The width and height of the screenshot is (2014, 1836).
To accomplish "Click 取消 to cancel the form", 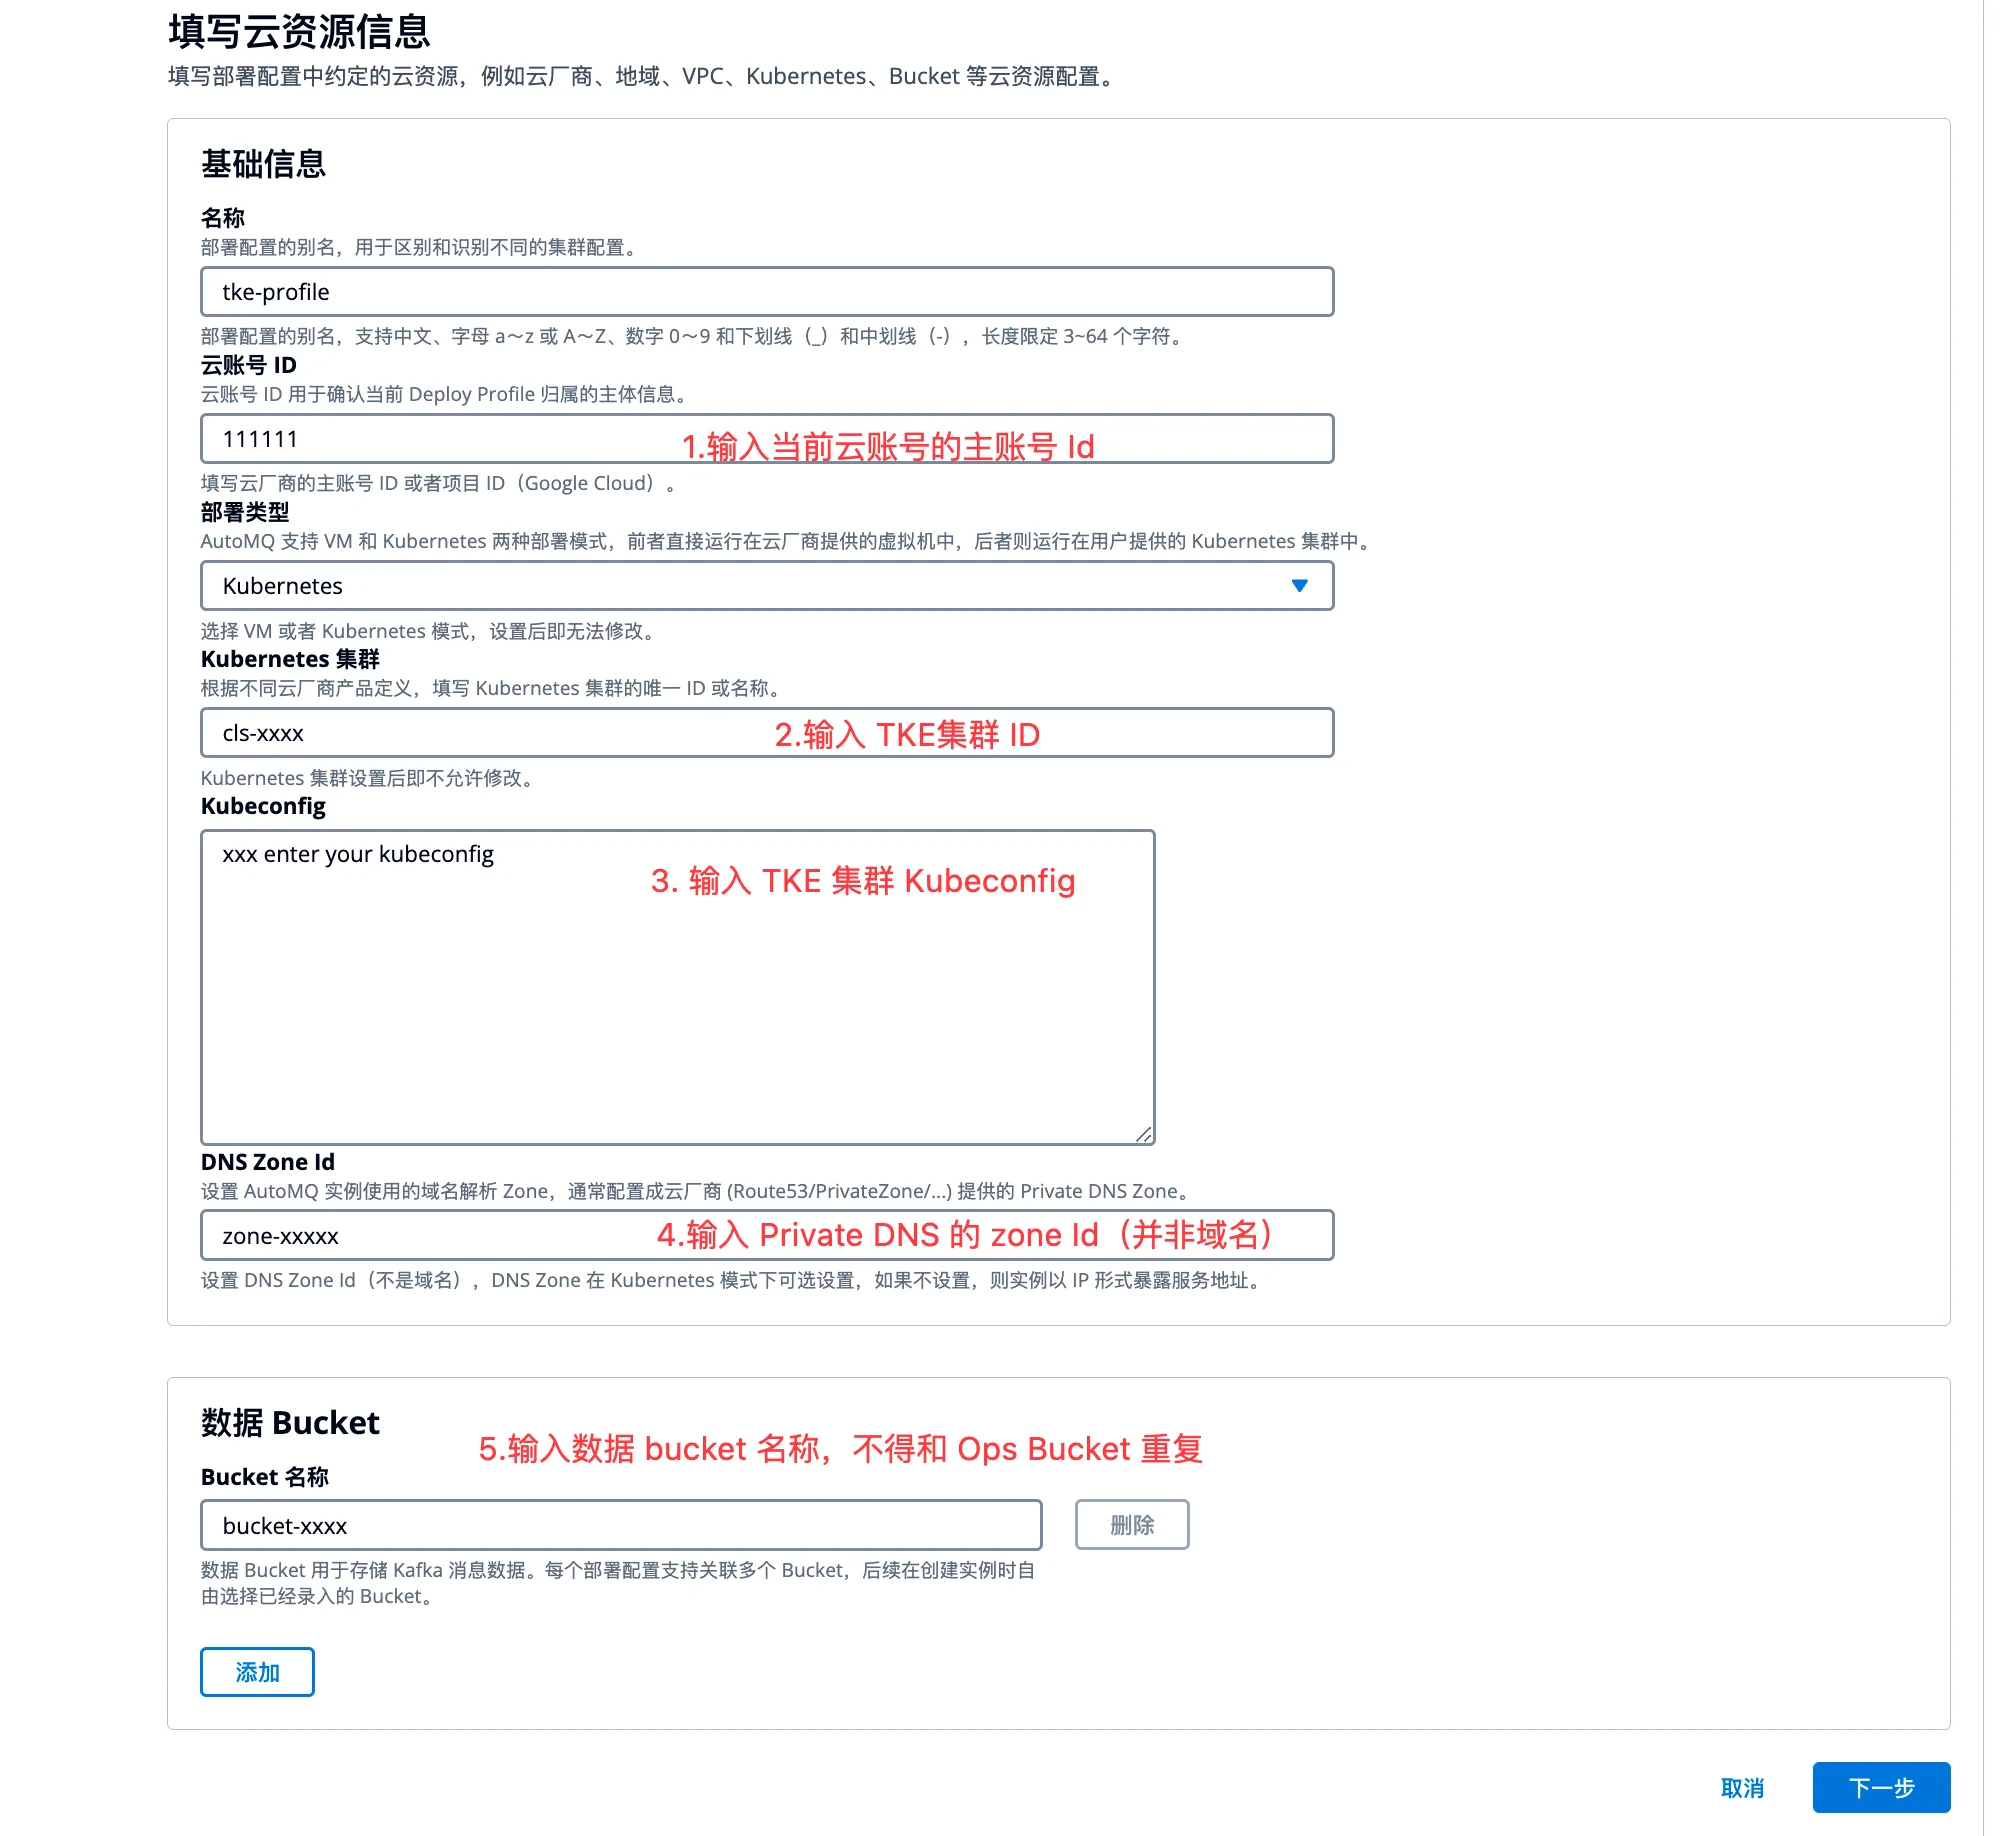I will click(1741, 1788).
